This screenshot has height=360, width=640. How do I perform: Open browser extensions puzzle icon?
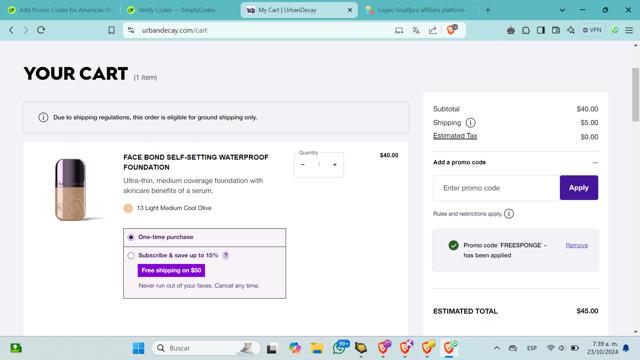526,30
